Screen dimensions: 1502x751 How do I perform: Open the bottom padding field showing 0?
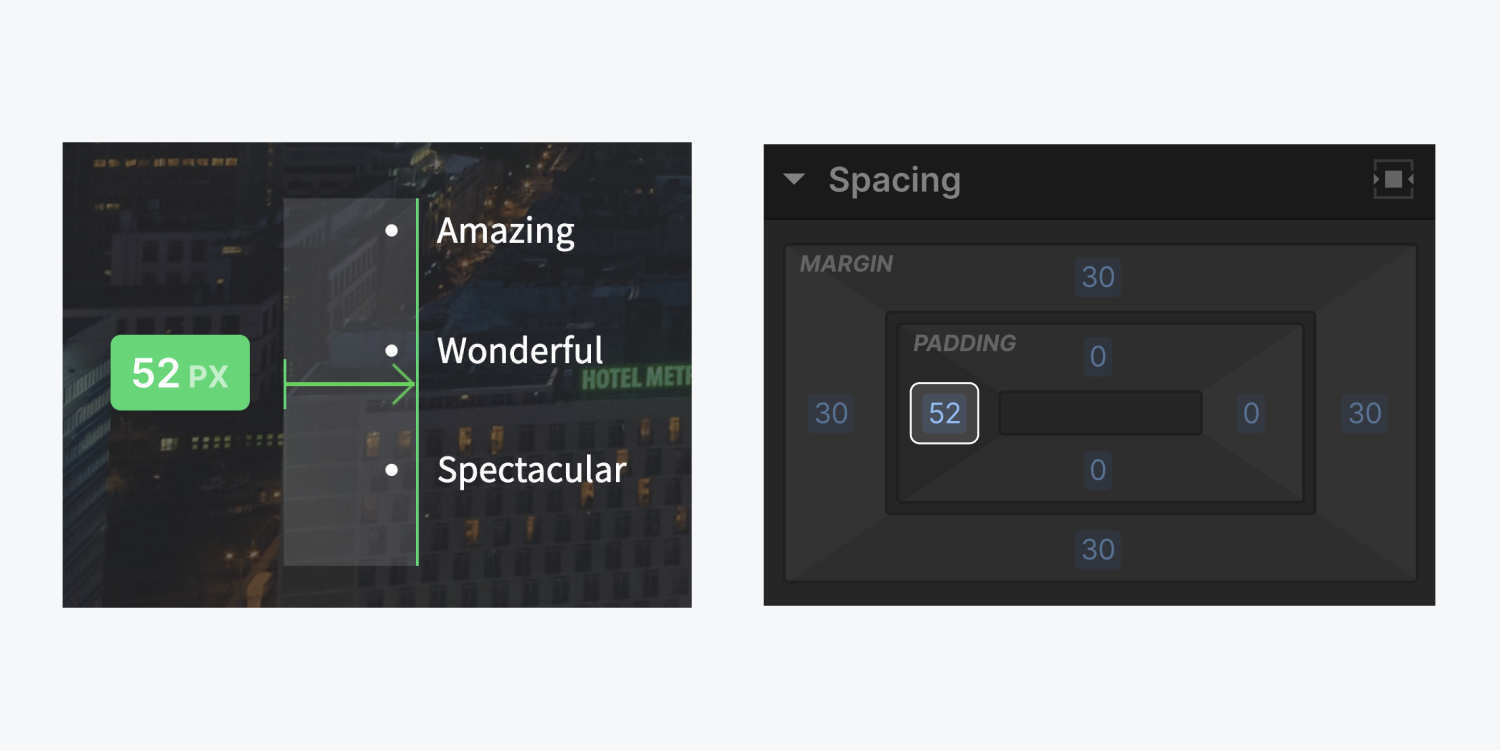pos(1097,471)
